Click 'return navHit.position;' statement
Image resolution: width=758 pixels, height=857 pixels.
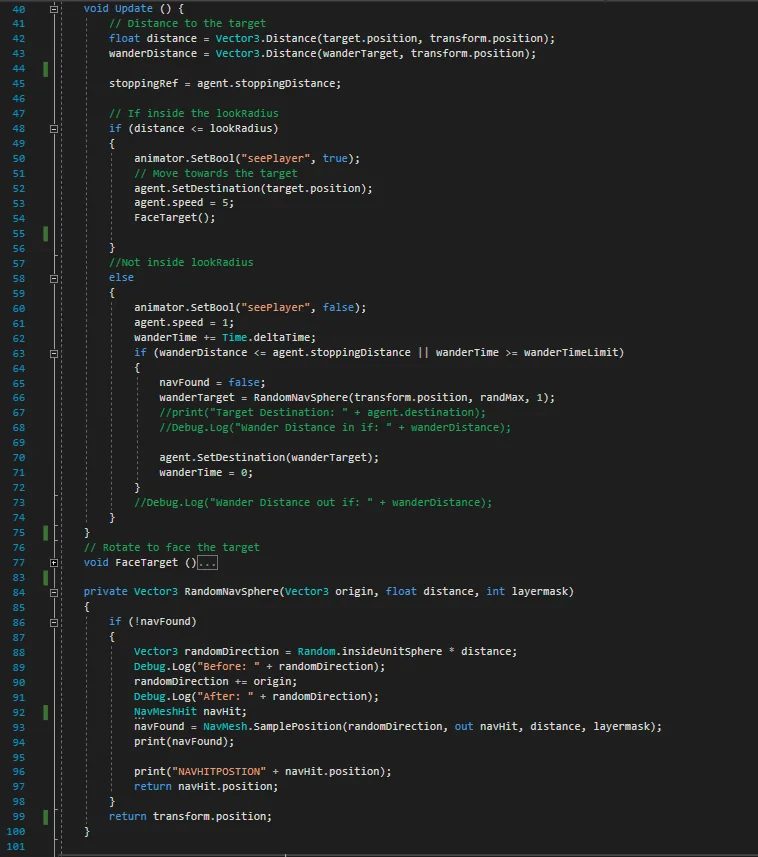click(x=206, y=786)
